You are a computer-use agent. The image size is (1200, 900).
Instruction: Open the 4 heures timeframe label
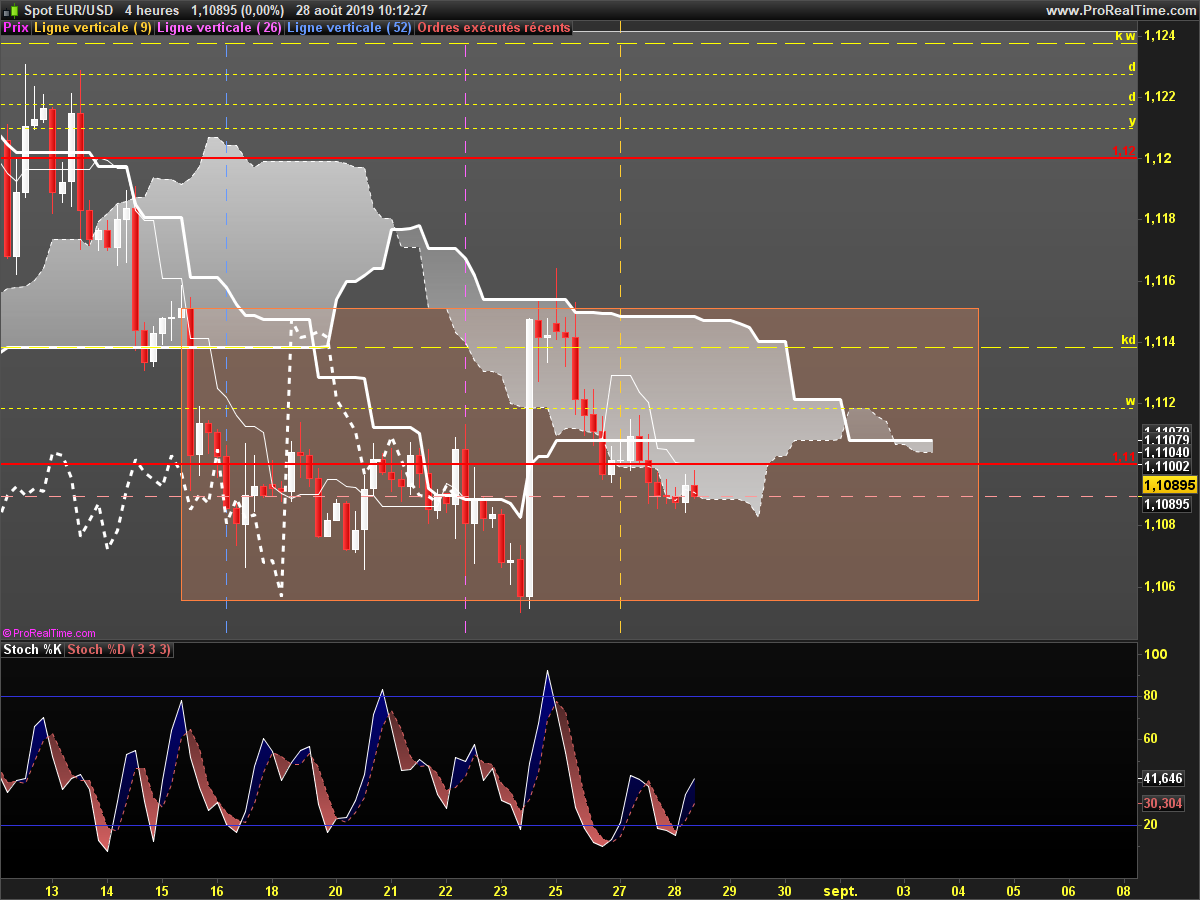[x=152, y=10]
